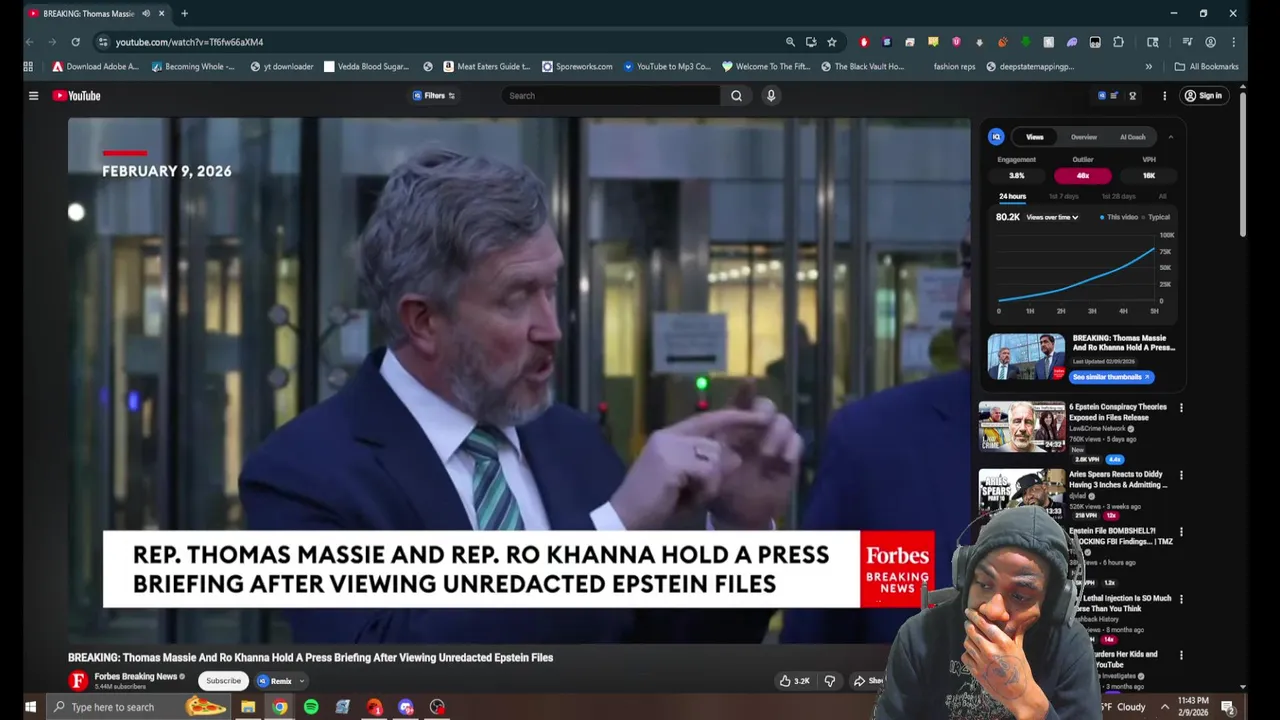
Task: Open YouTube to Mp3 Converter bookmark
Action: tap(666, 67)
